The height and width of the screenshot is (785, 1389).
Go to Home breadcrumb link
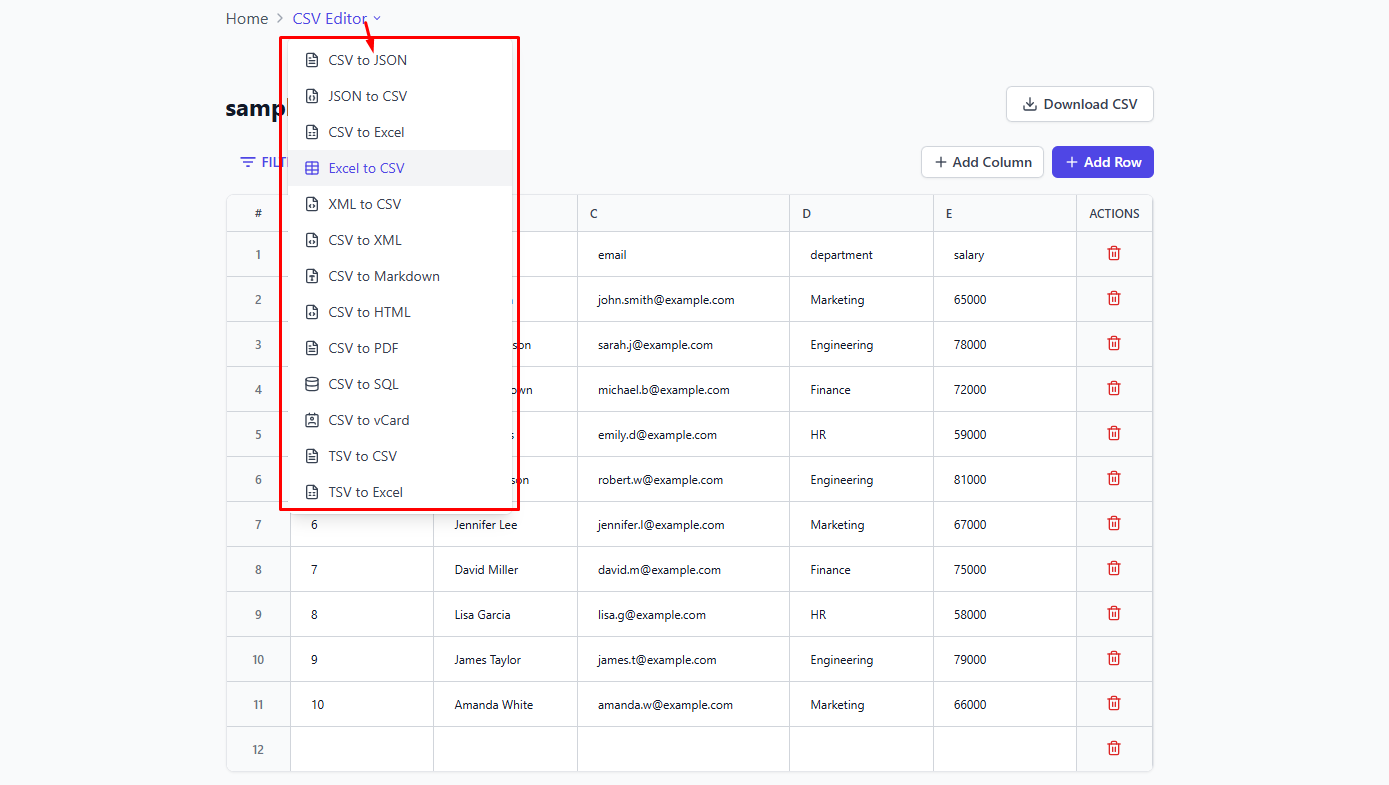(x=247, y=19)
